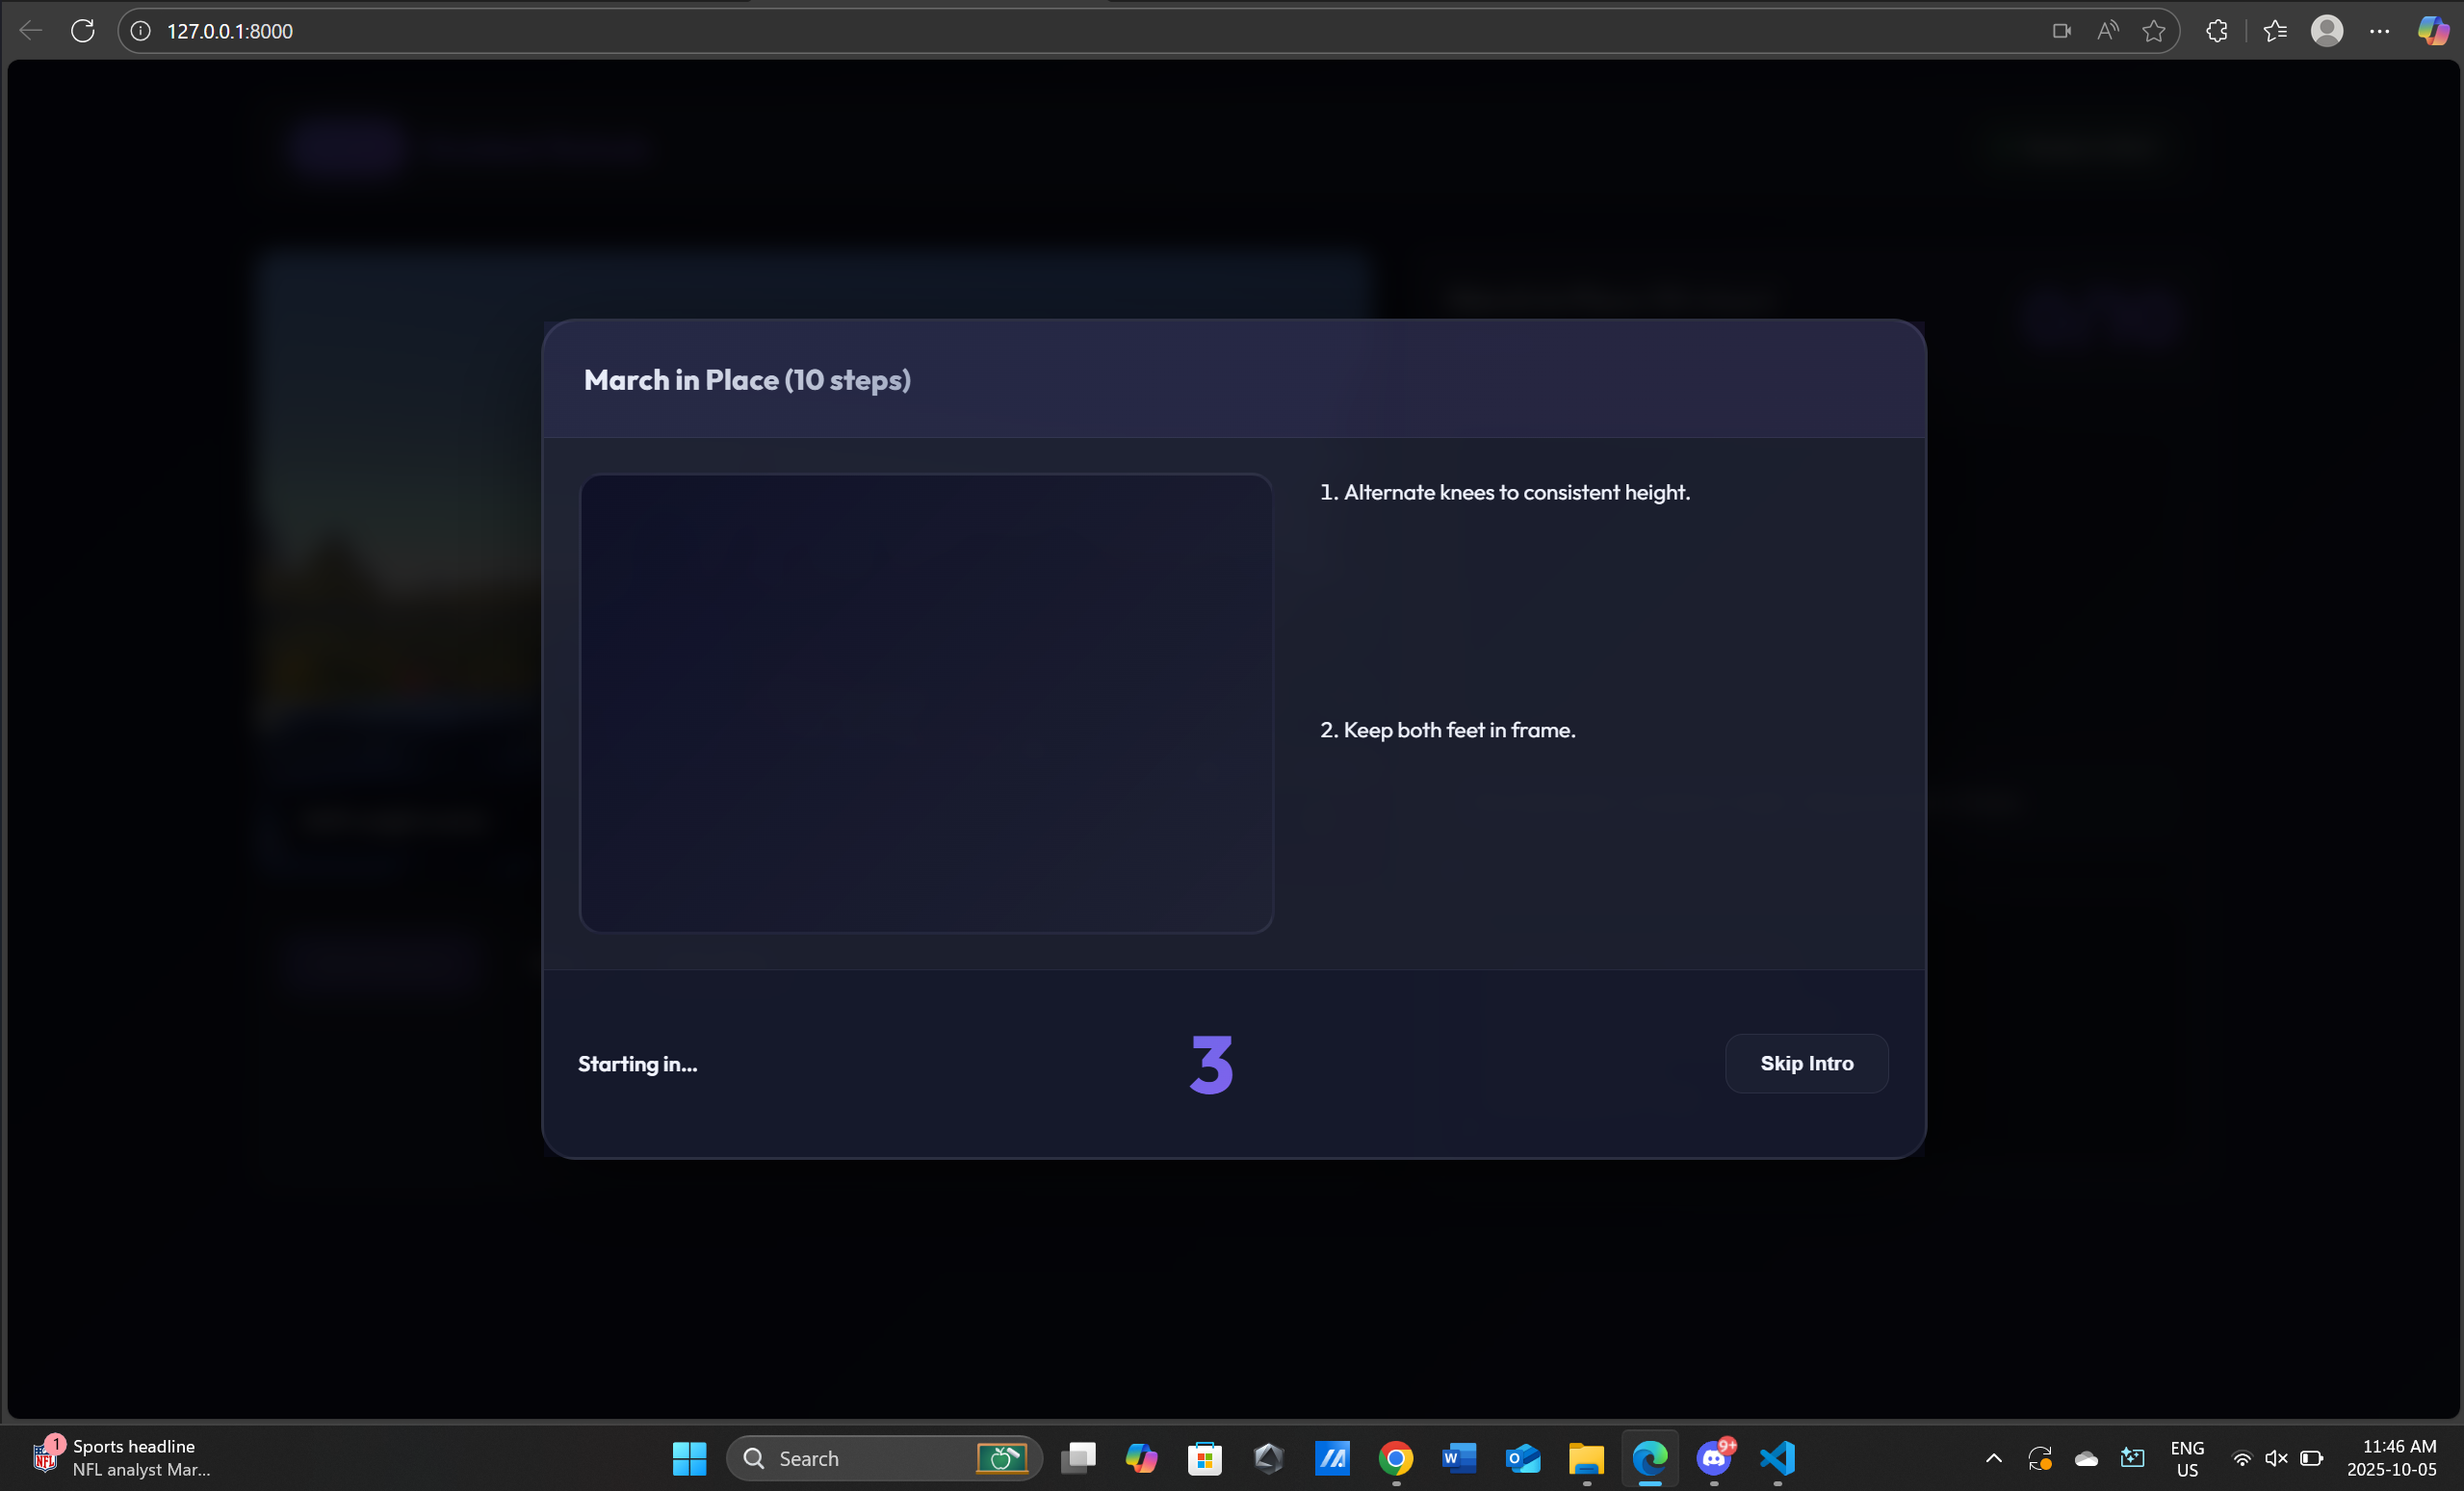Open Copilot sidebar icon
The height and width of the screenshot is (1491, 2464).
(2432, 31)
